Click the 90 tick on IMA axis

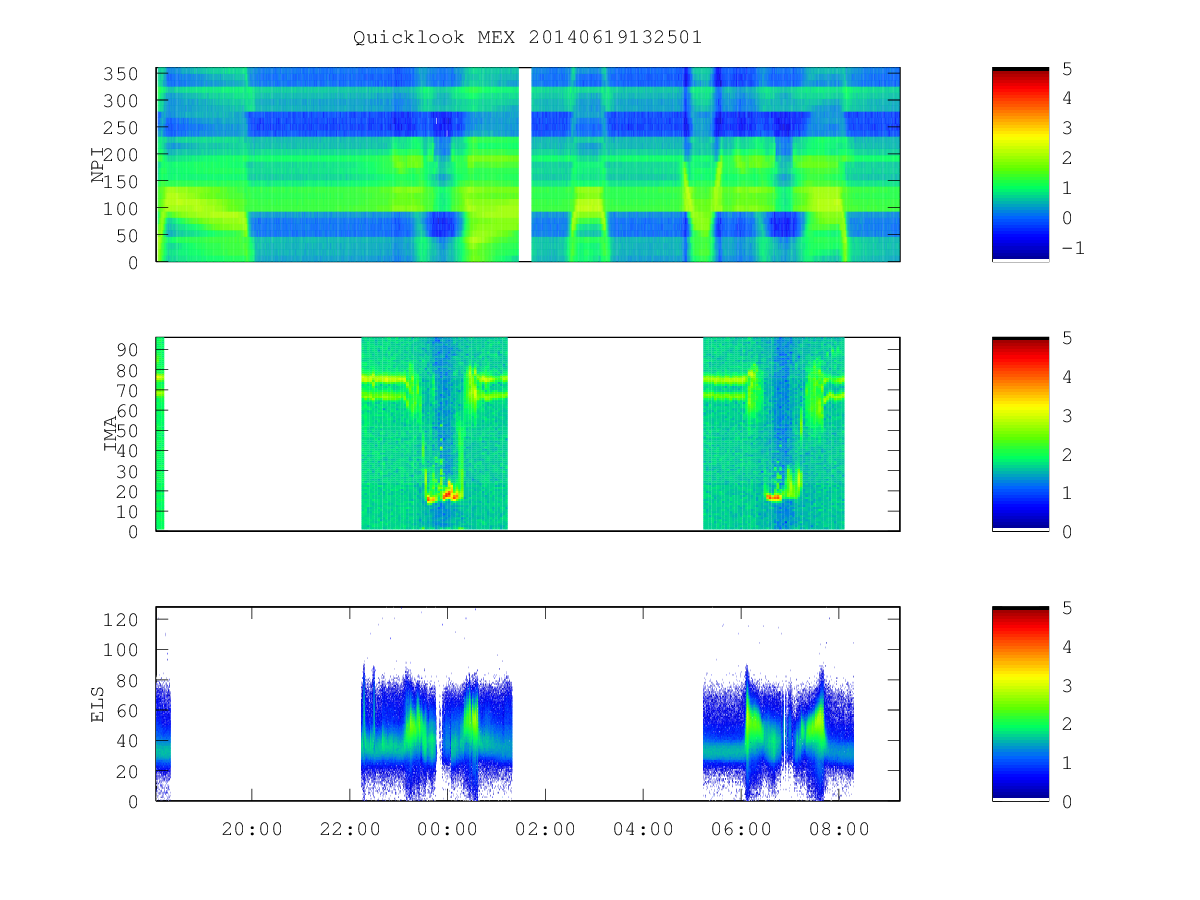(129, 349)
